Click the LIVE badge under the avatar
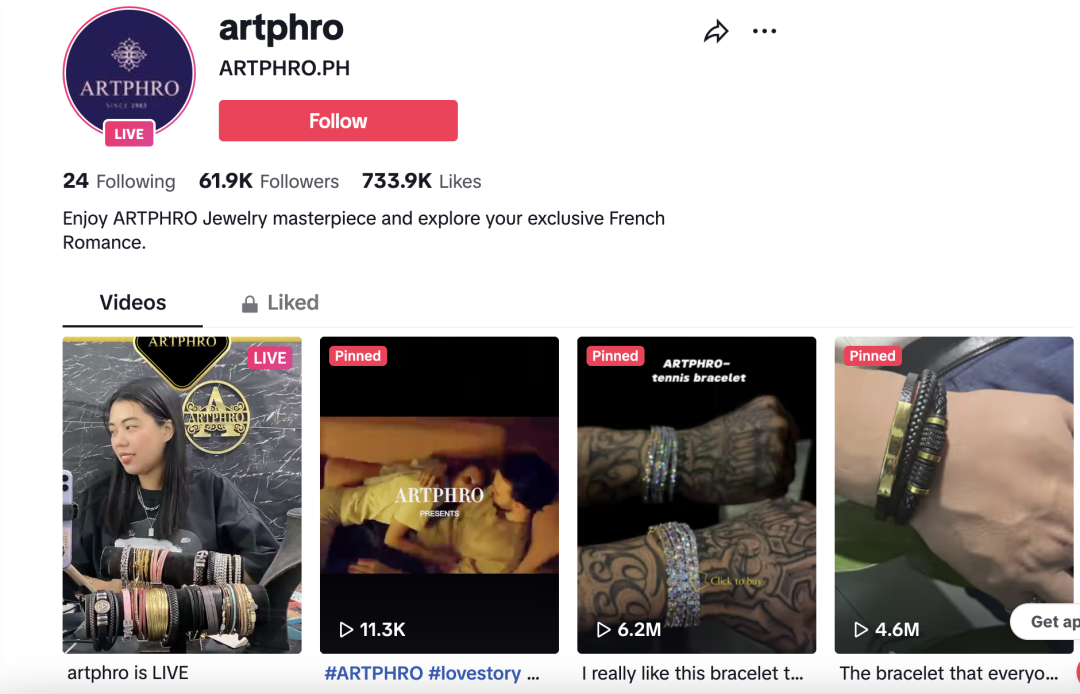Screen dimensions: 1080x694 [129, 134]
